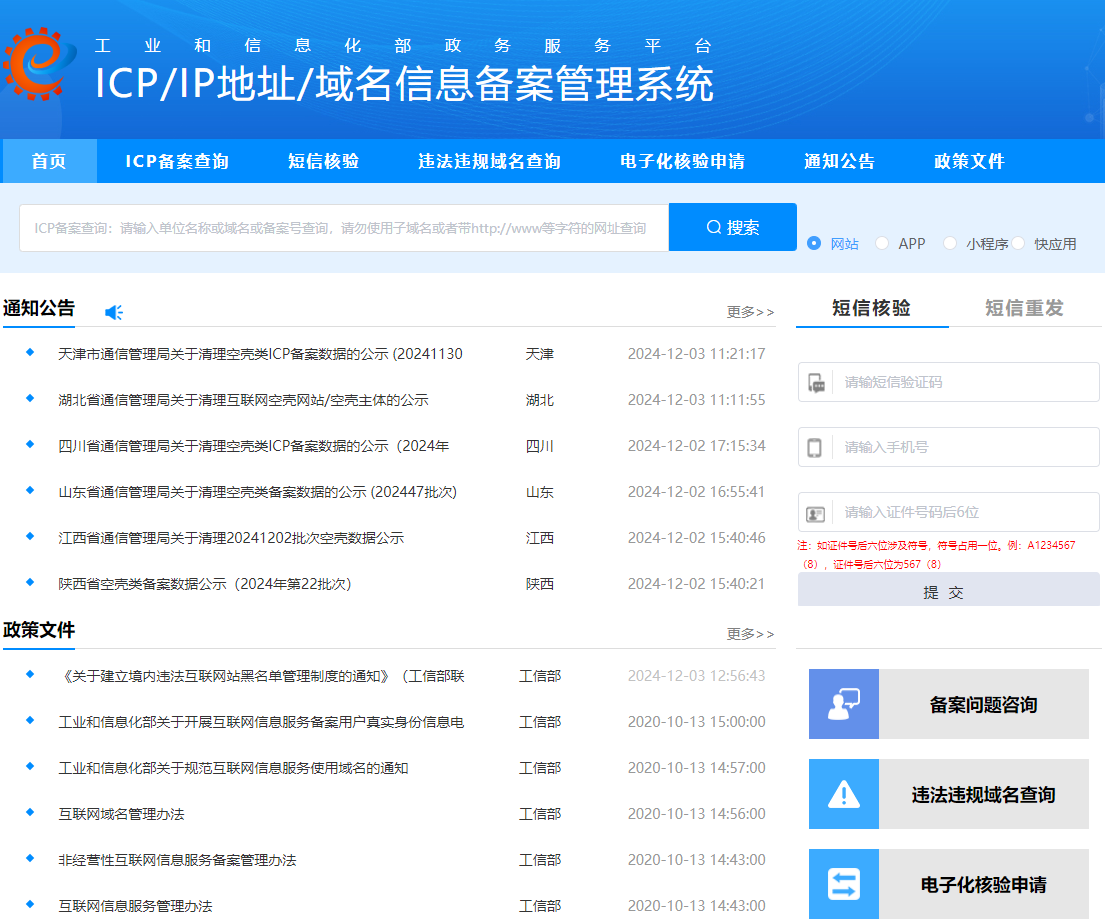Select the 快应用 radio option
Screen dimensions: 1105x924
point(1018,243)
